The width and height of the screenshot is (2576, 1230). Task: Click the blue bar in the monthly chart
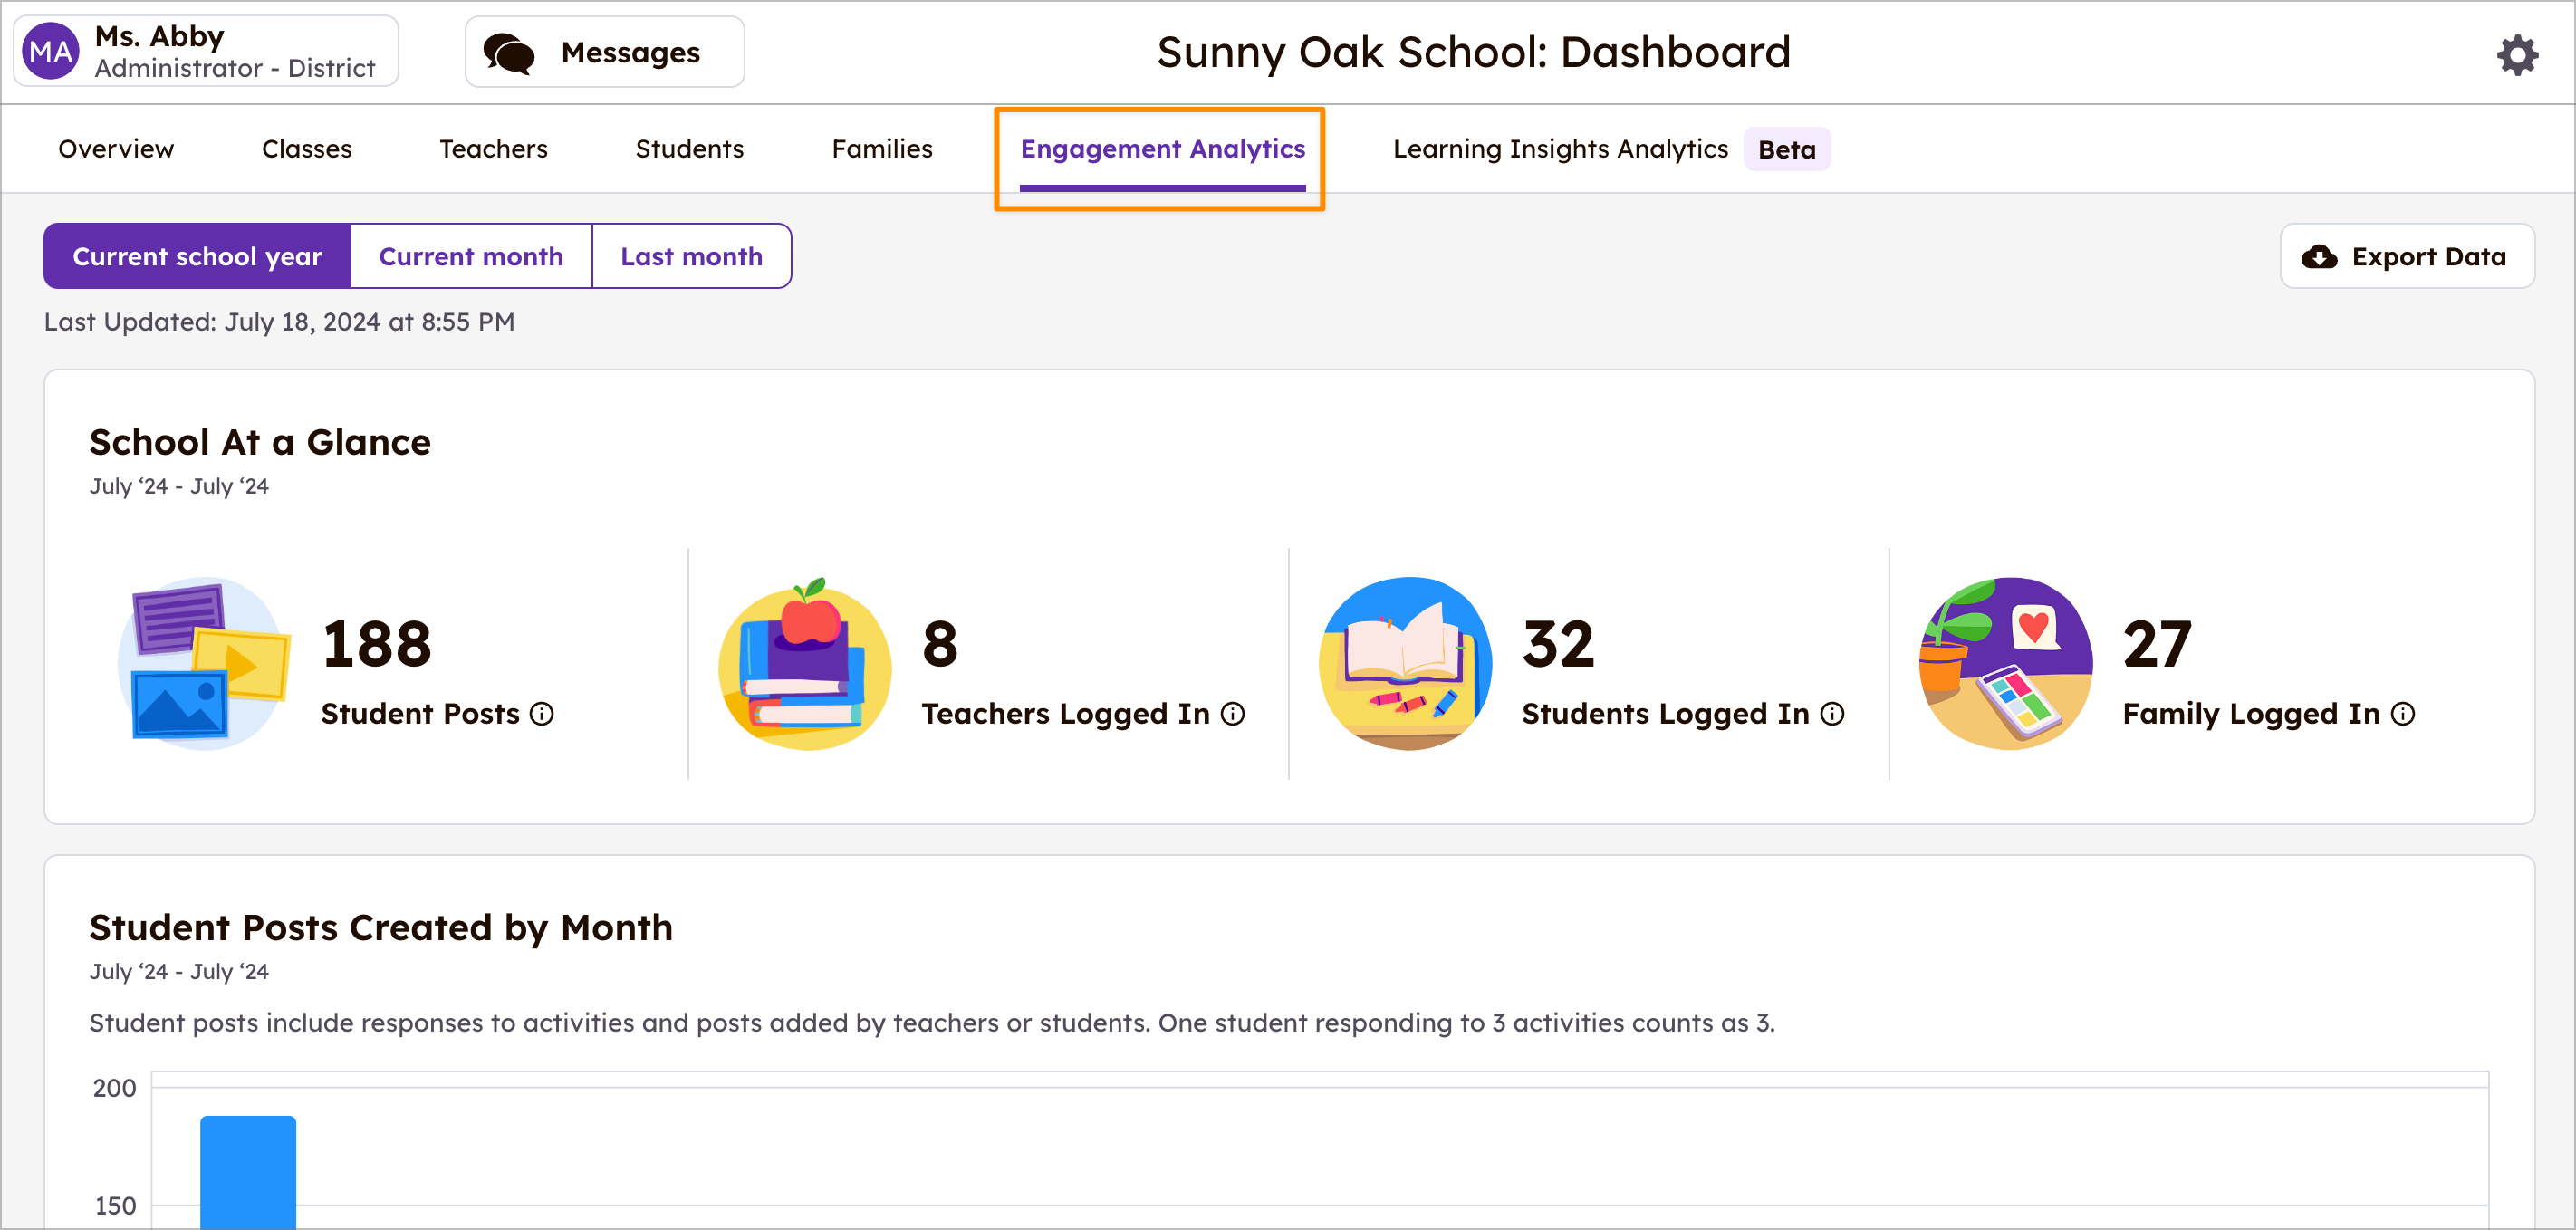tap(248, 1175)
